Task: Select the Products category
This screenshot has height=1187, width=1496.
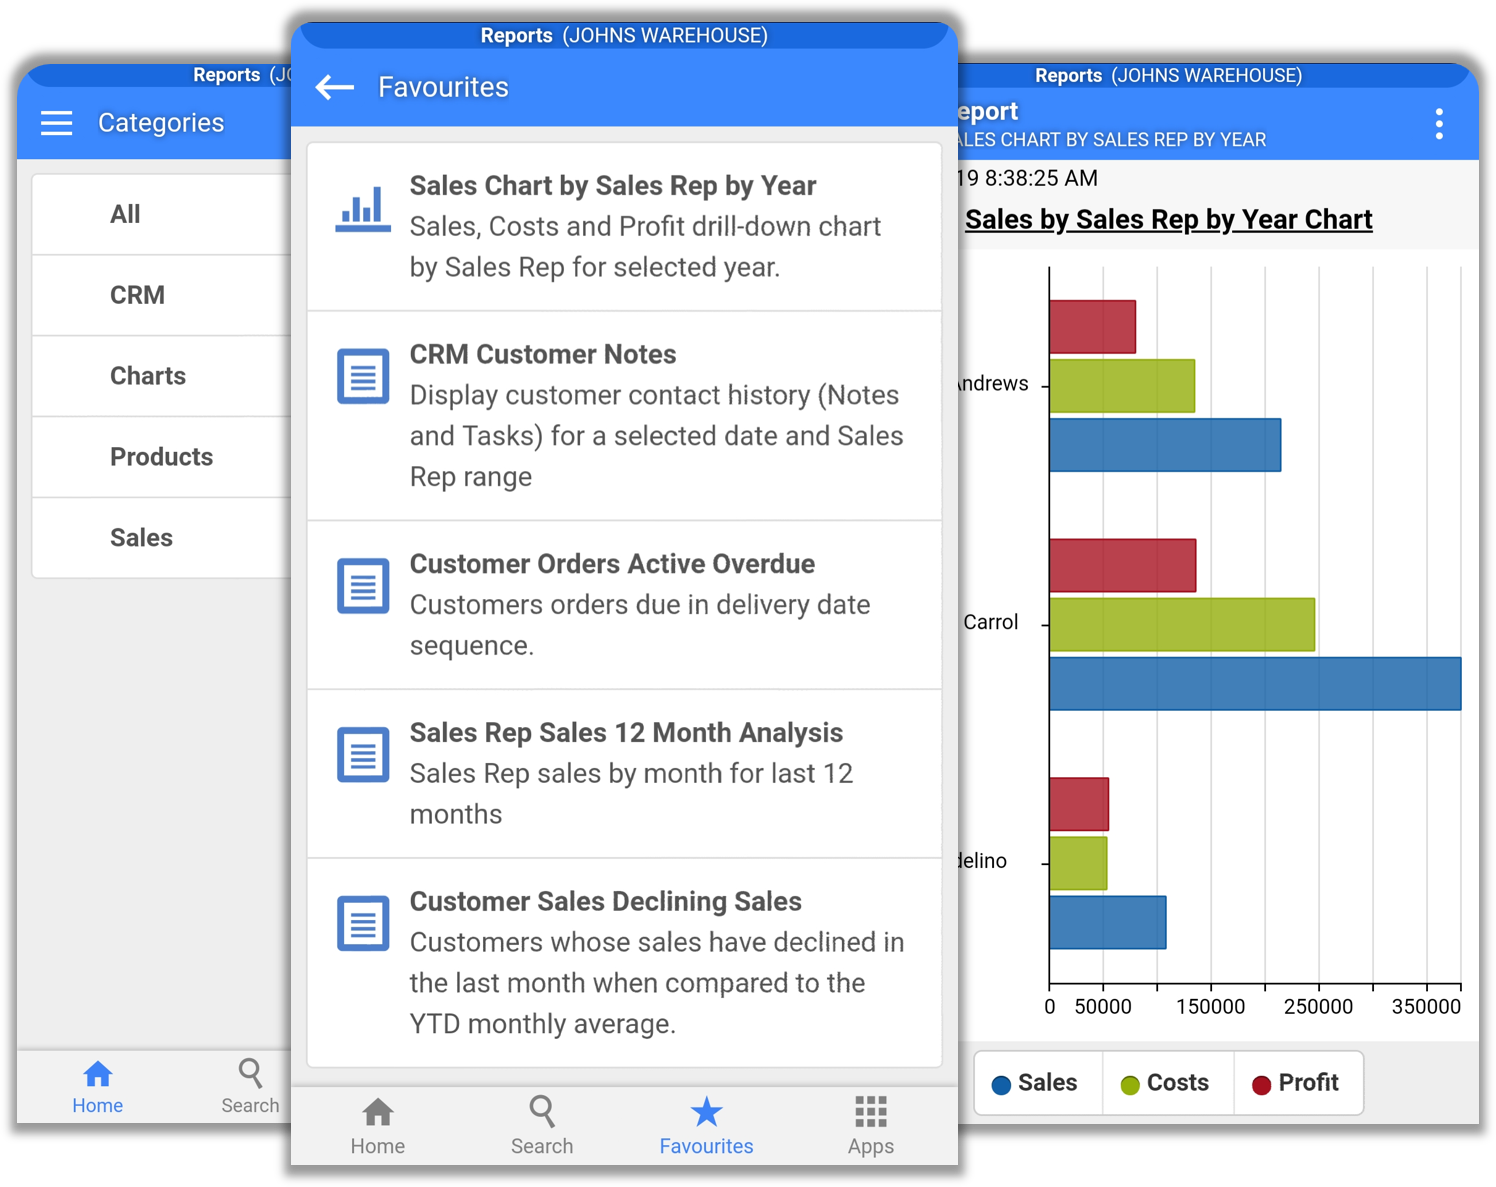Action: (162, 457)
